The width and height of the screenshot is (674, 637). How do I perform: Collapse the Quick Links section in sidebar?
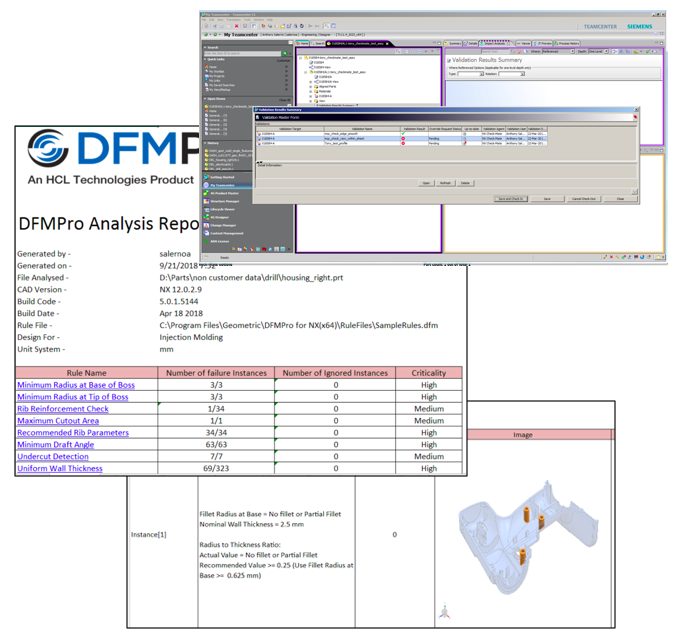205,59
